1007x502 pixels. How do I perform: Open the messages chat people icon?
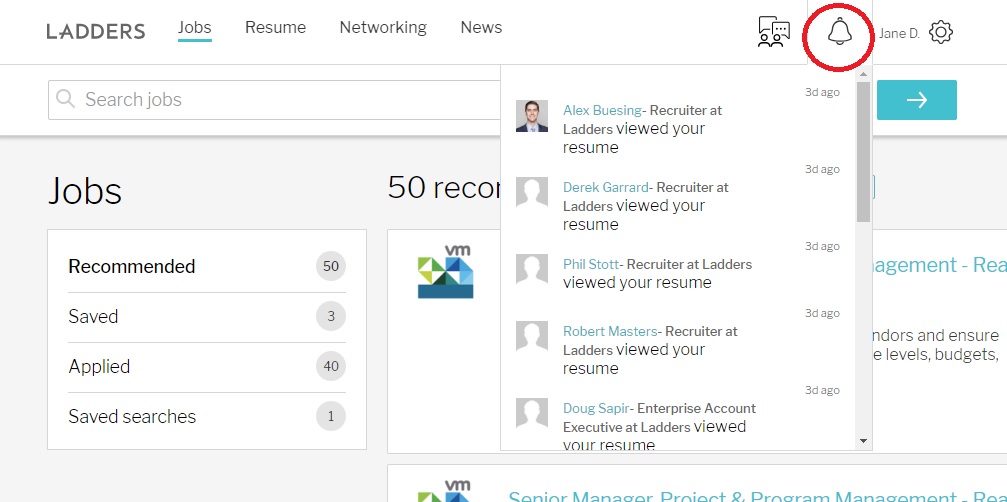click(x=774, y=31)
